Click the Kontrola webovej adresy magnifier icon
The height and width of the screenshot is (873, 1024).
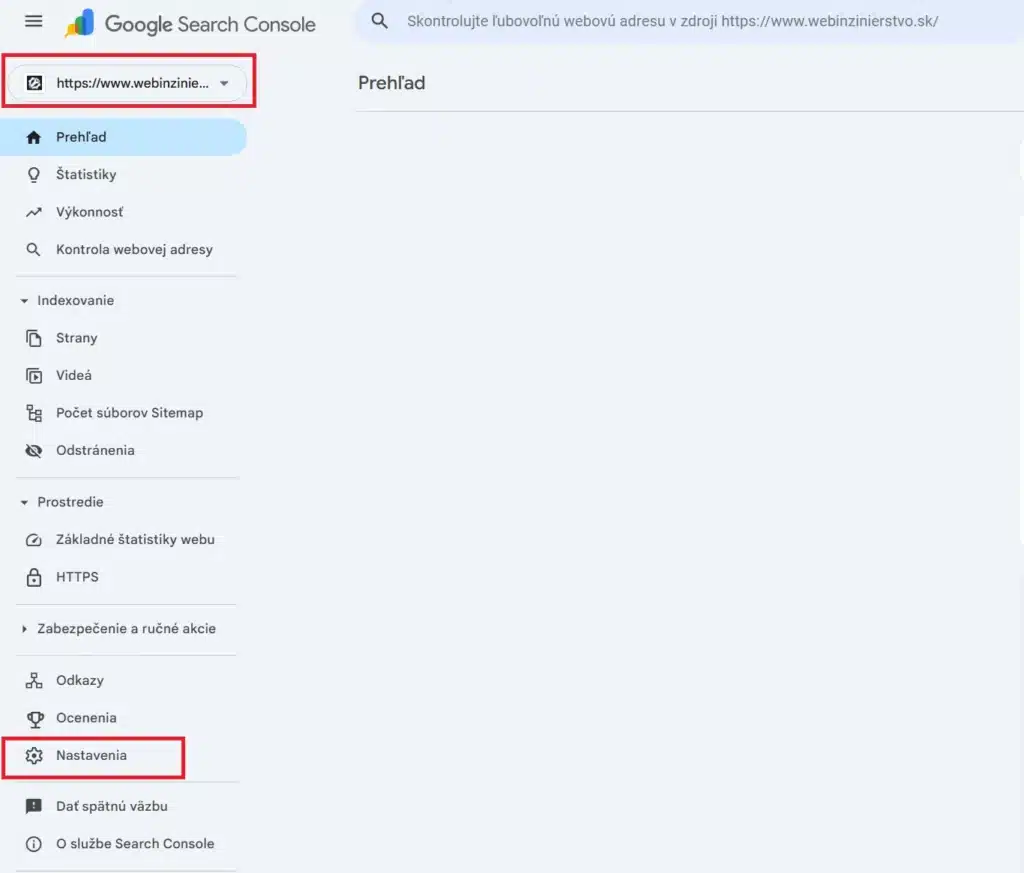[34, 250]
